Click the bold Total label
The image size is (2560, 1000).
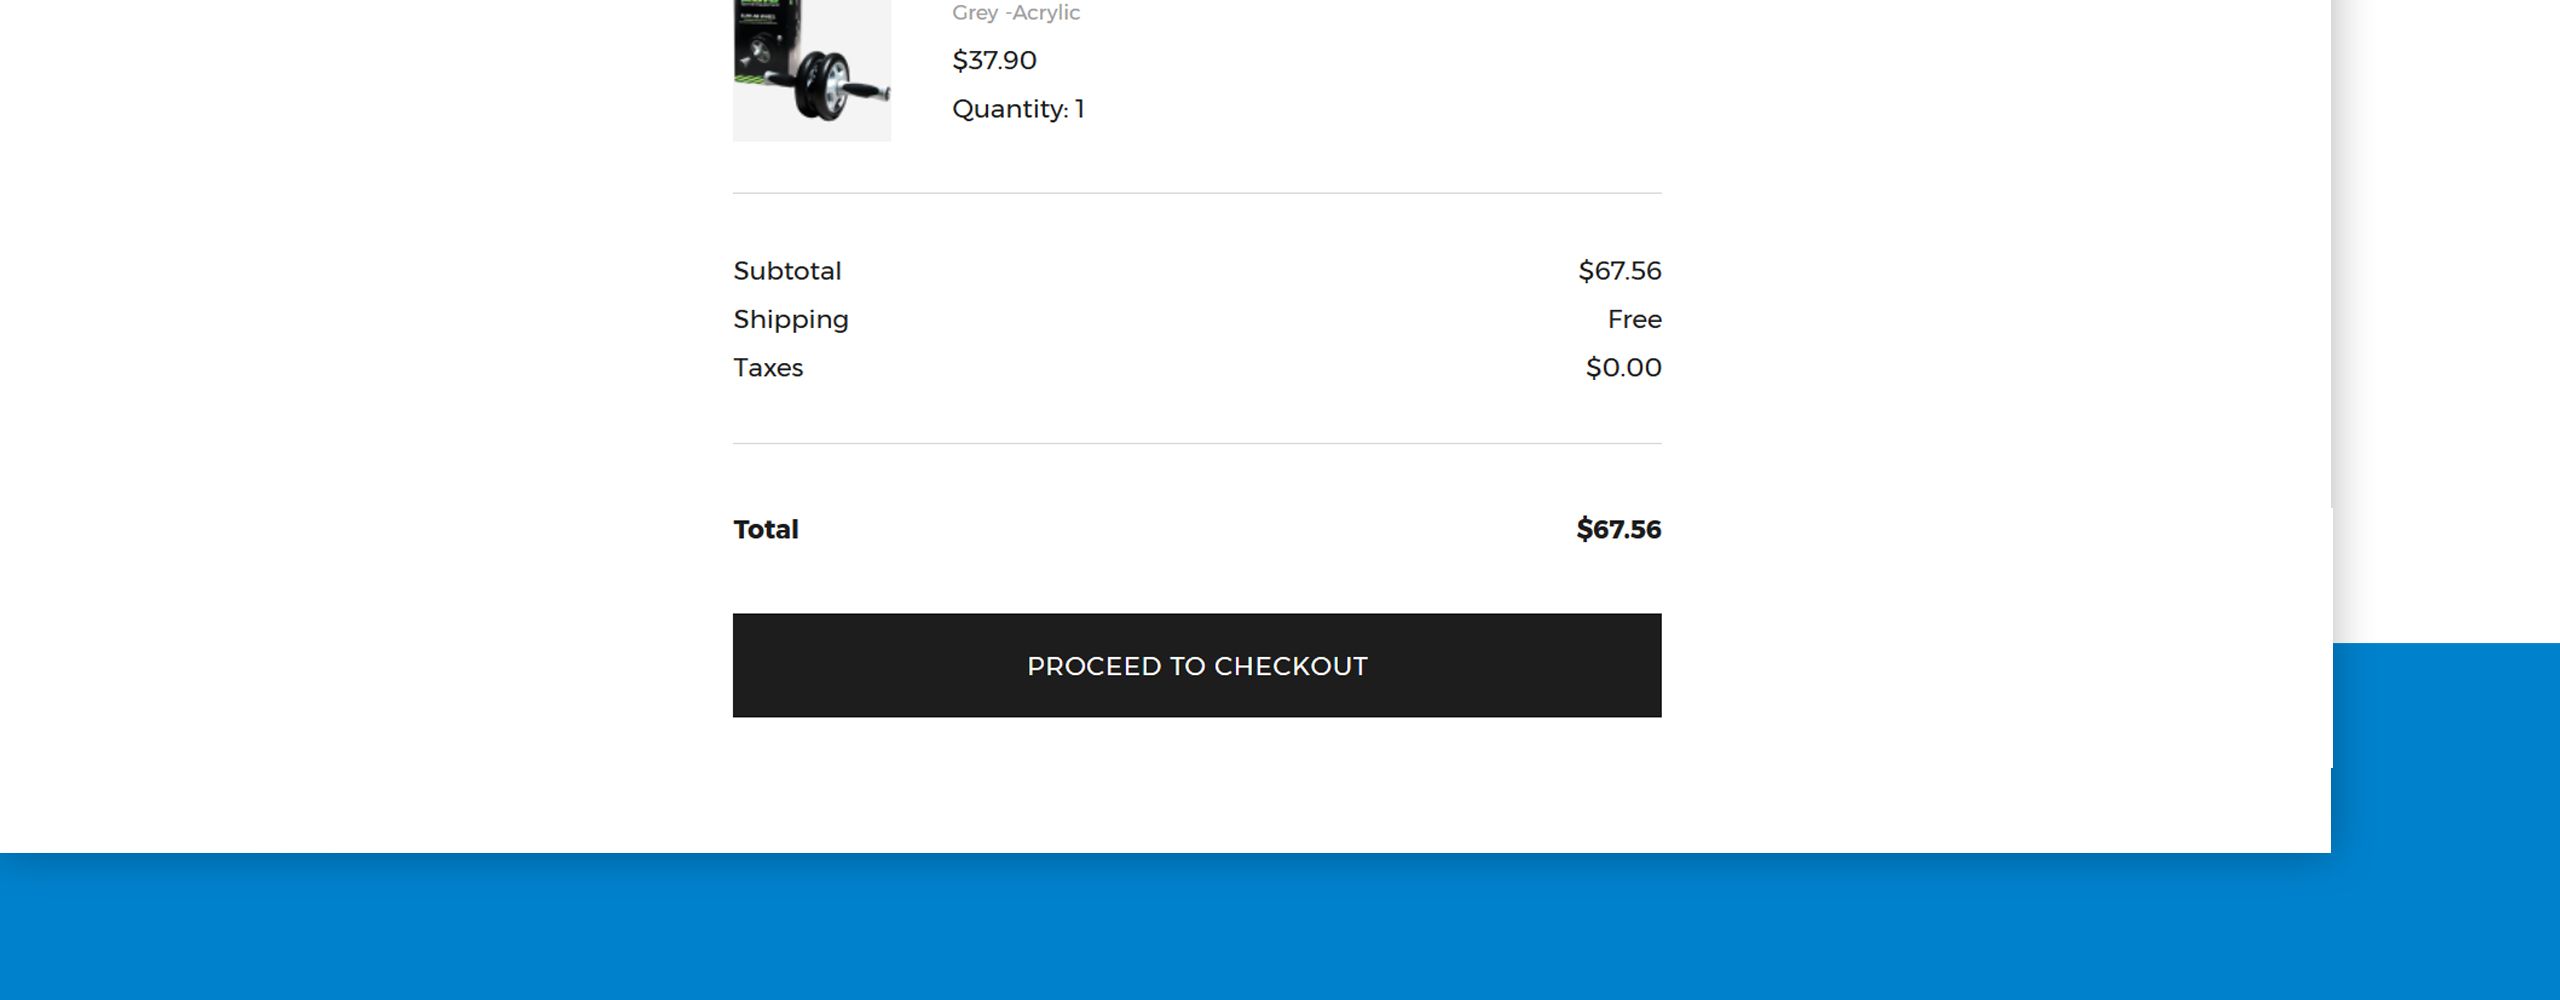[x=765, y=529]
